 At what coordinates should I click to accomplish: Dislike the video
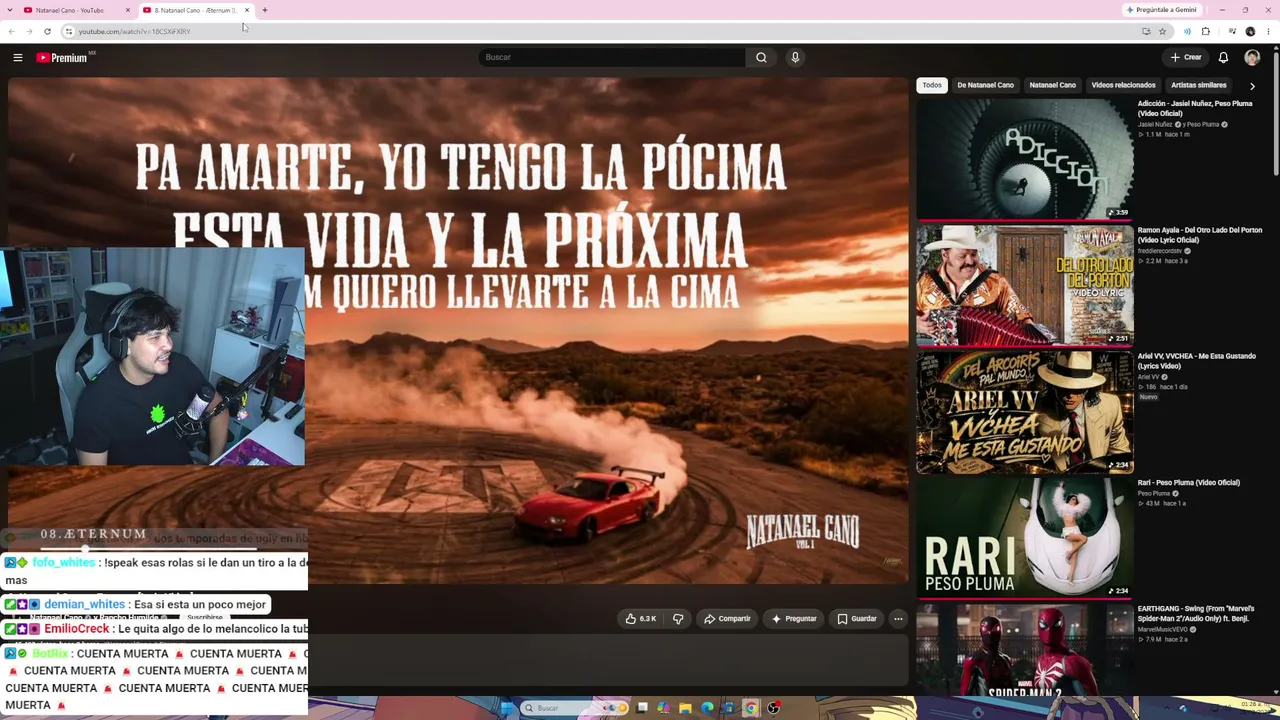coord(678,619)
